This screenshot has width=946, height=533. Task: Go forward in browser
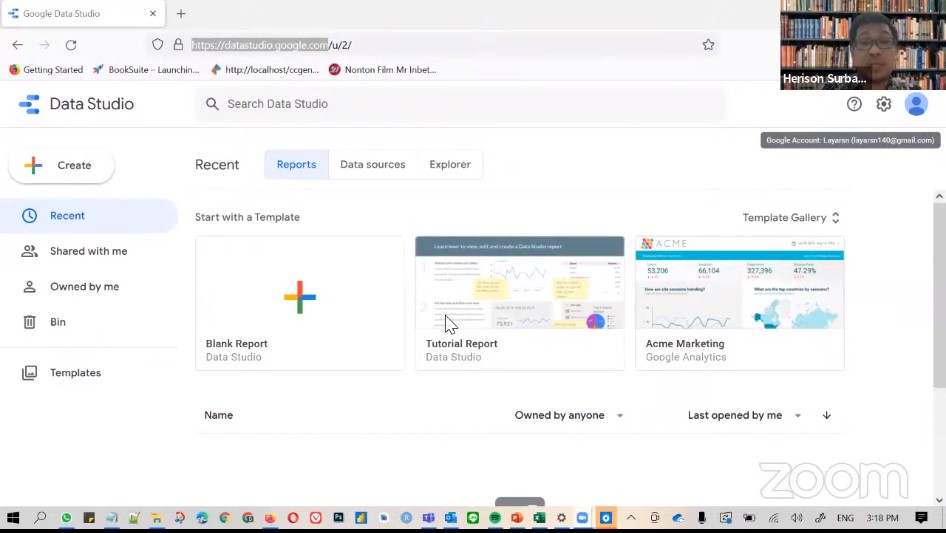coord(44,45)
